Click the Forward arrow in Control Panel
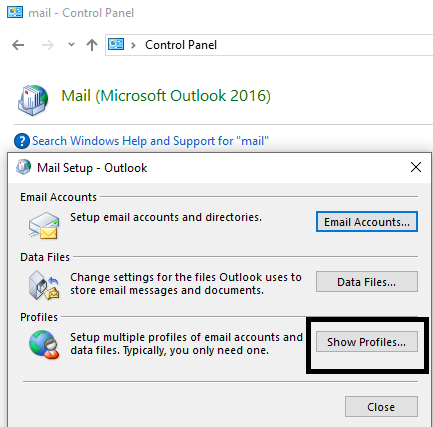This screenshot has height=427, width=433. (48, 45)
